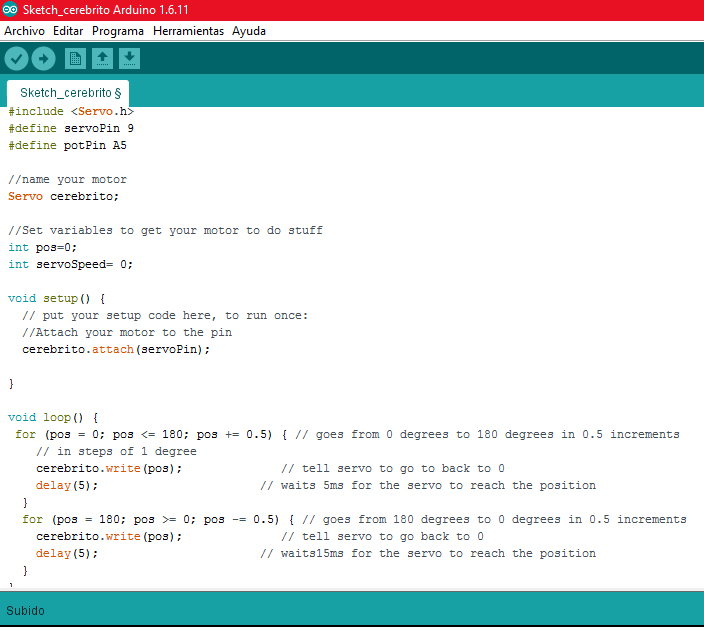Click the 'goes from 180 degrees to 0' comment

point(494,520)
